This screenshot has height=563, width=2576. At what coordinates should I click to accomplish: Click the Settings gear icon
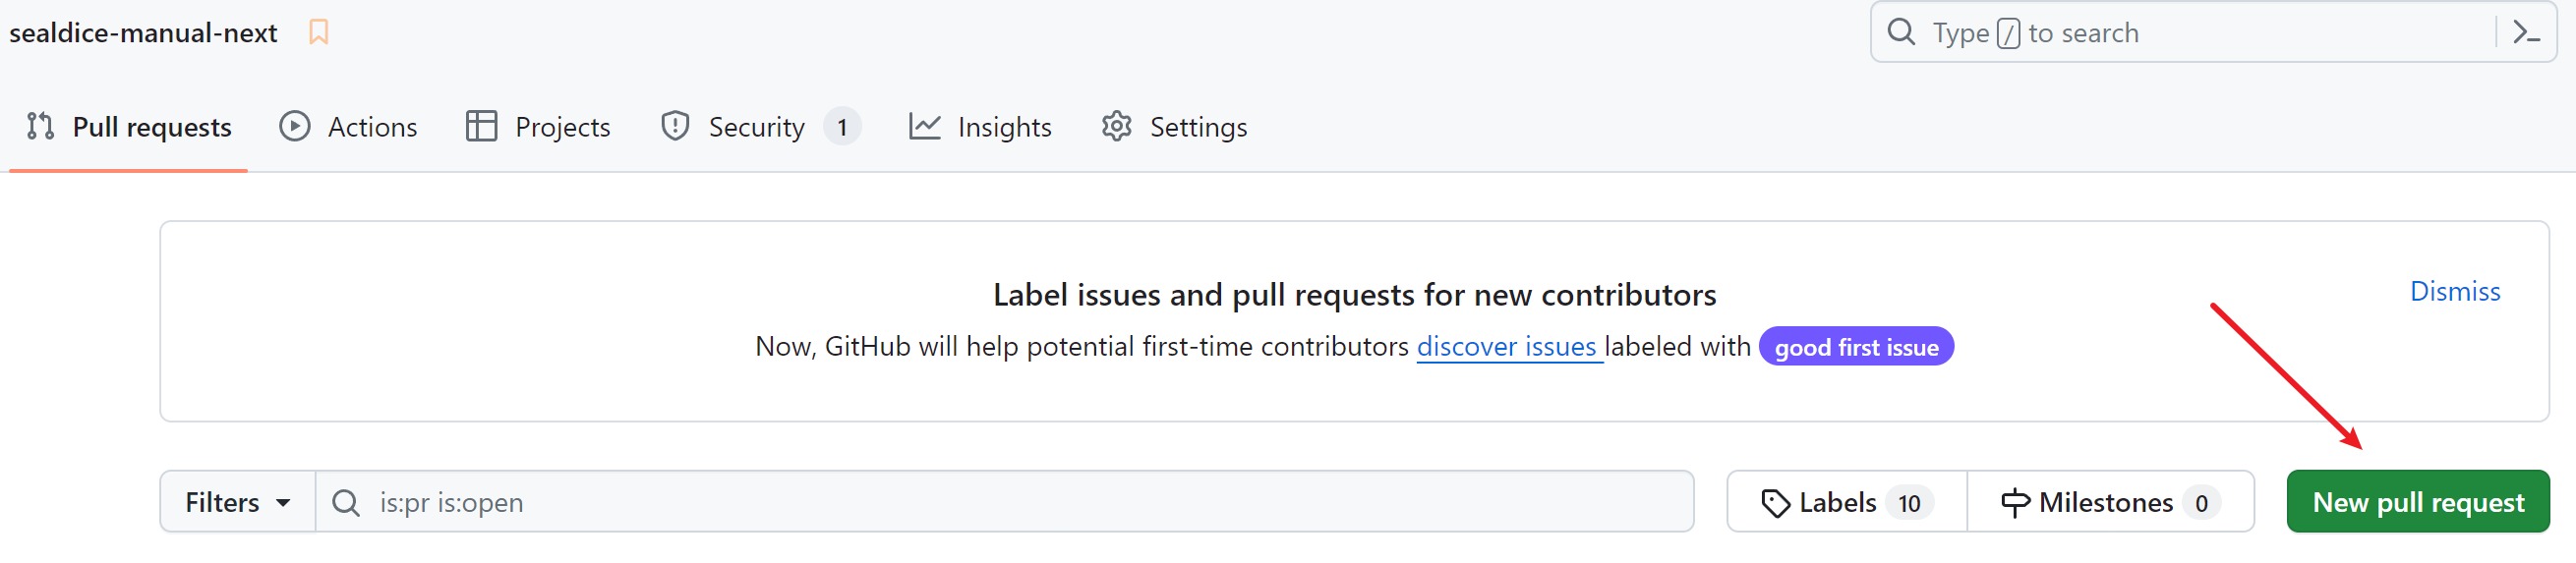tap(1116, 127)
